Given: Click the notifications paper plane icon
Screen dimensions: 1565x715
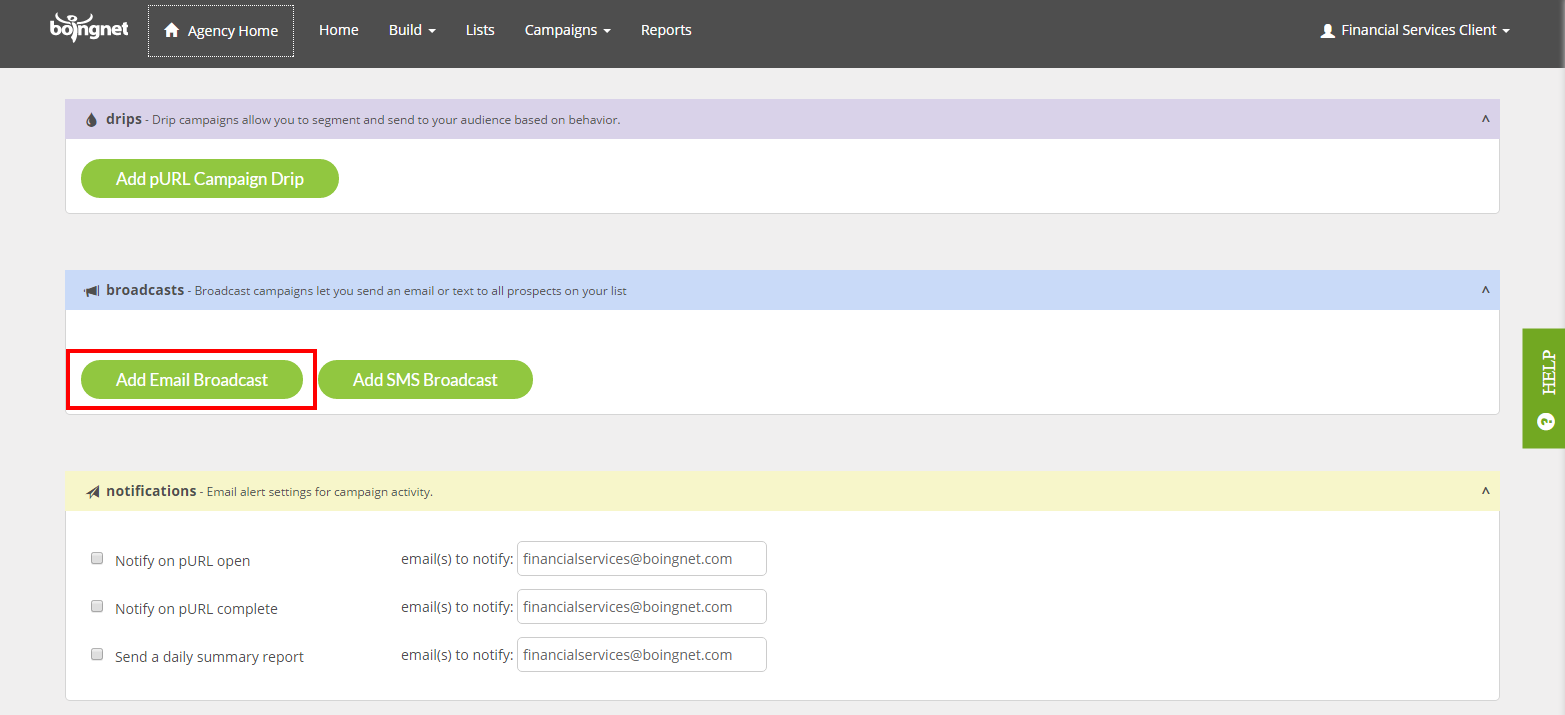Looking at the screenshot, I should tap(92, 492).
